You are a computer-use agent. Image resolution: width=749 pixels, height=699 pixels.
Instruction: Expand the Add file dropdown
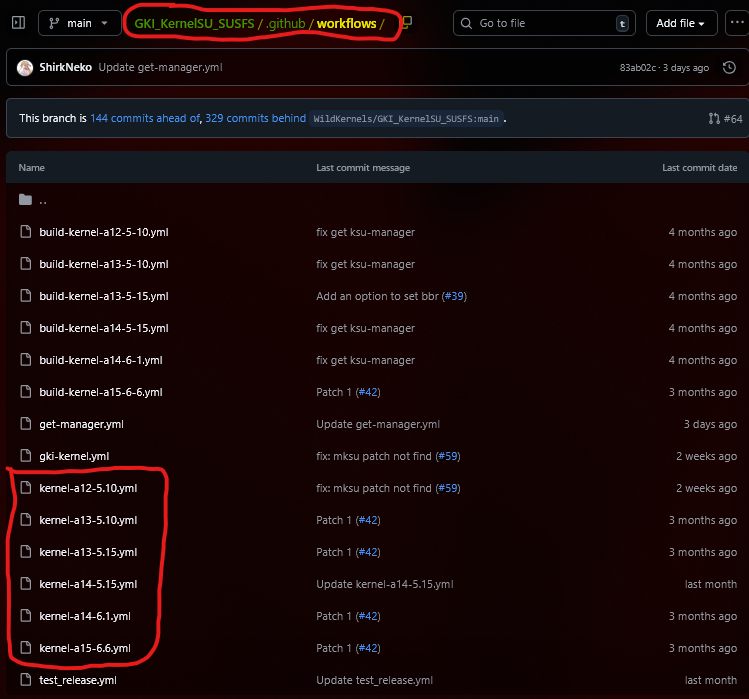point(681,23)
